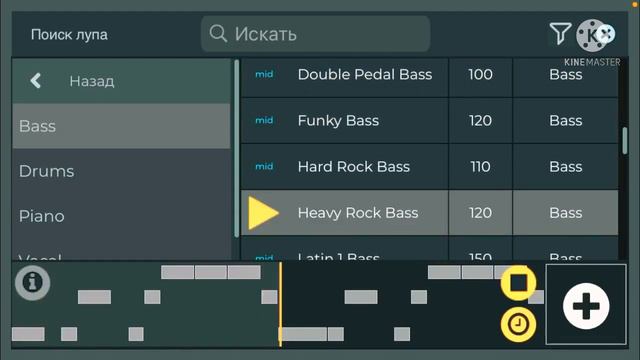This screenshot has width=640, height=360.
Task: Click Bass type cell in Hard Rock Bass row
Action: tap(565, 167)
